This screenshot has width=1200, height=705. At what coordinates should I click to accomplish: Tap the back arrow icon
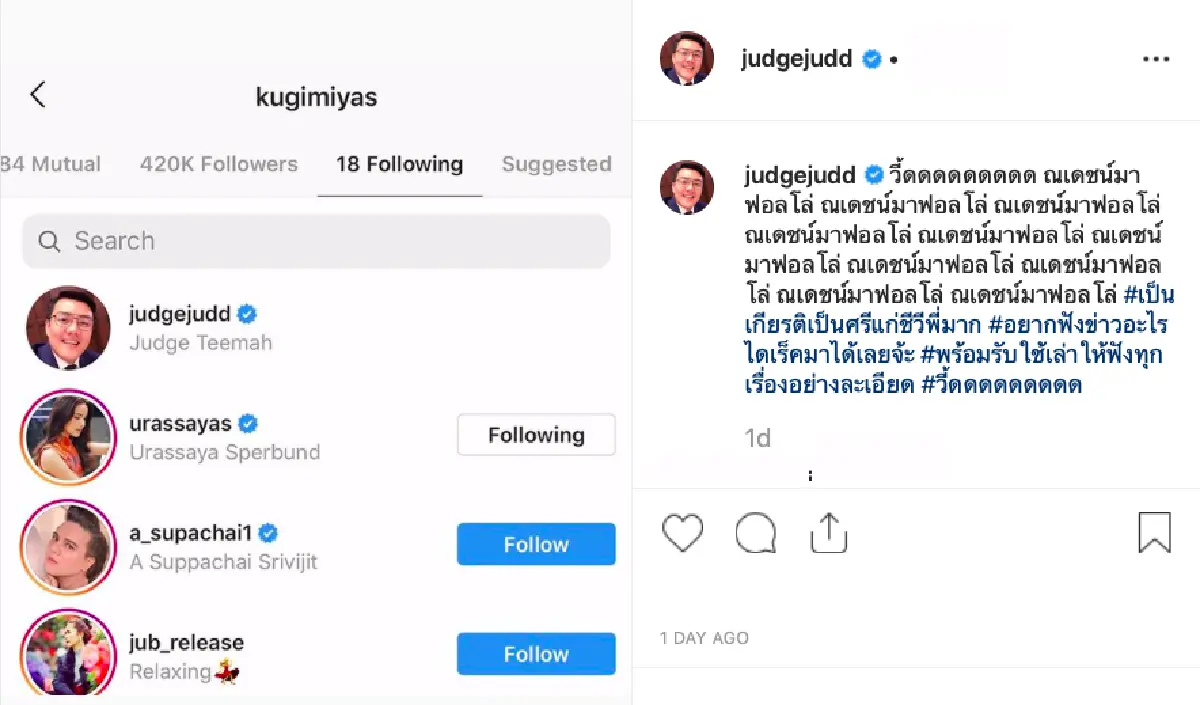pyautogui.click(x=38, y=95)
